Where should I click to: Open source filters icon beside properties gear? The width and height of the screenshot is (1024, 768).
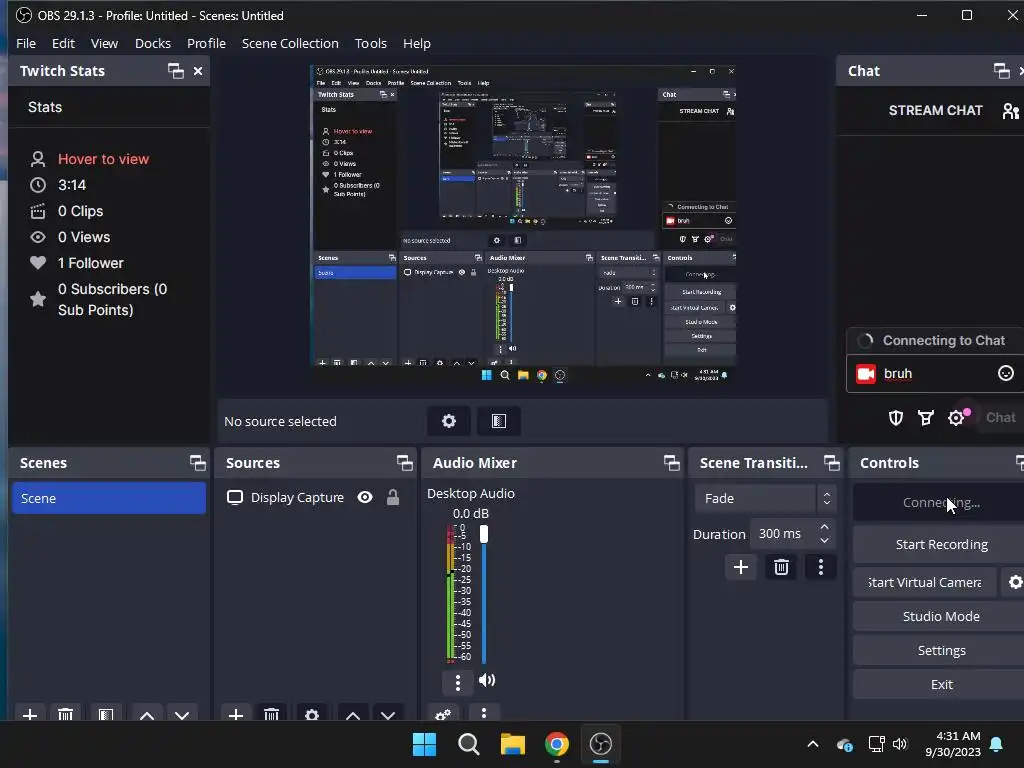point(499,421)
